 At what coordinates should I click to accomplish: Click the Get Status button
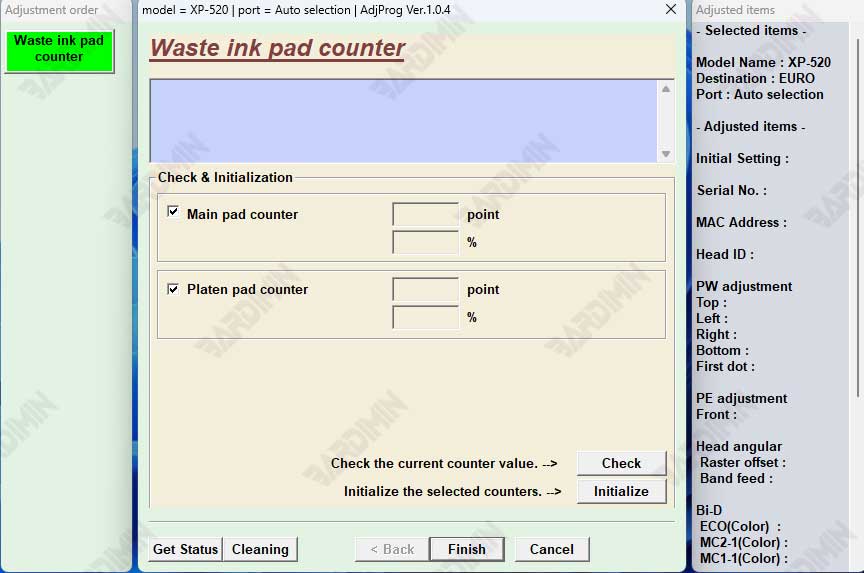pyautogui.click(x=185, y=549)
